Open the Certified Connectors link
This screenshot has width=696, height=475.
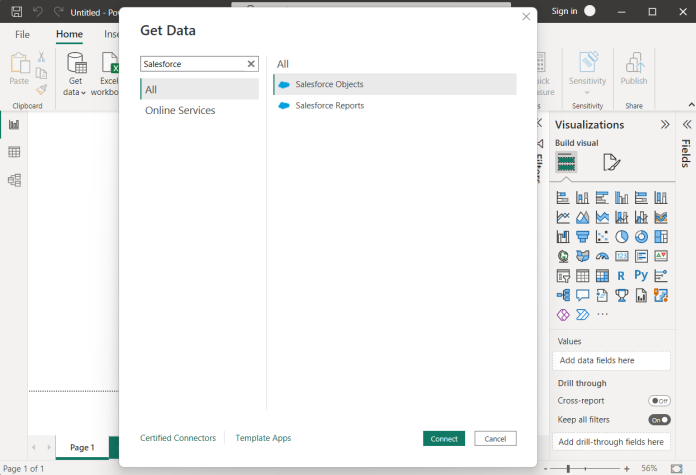tap(177, 438)
